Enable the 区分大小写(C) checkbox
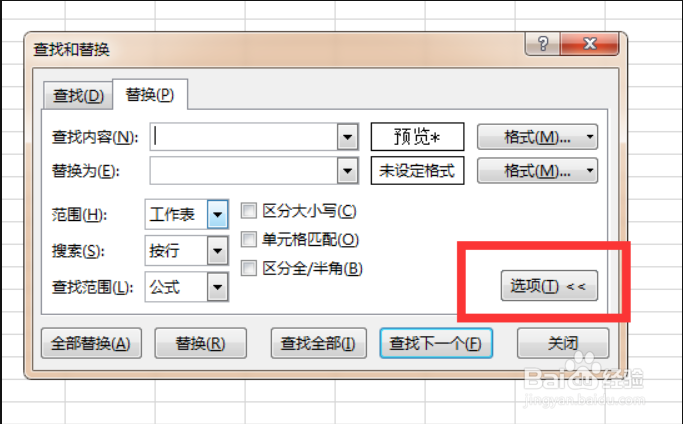 point(249,211)
